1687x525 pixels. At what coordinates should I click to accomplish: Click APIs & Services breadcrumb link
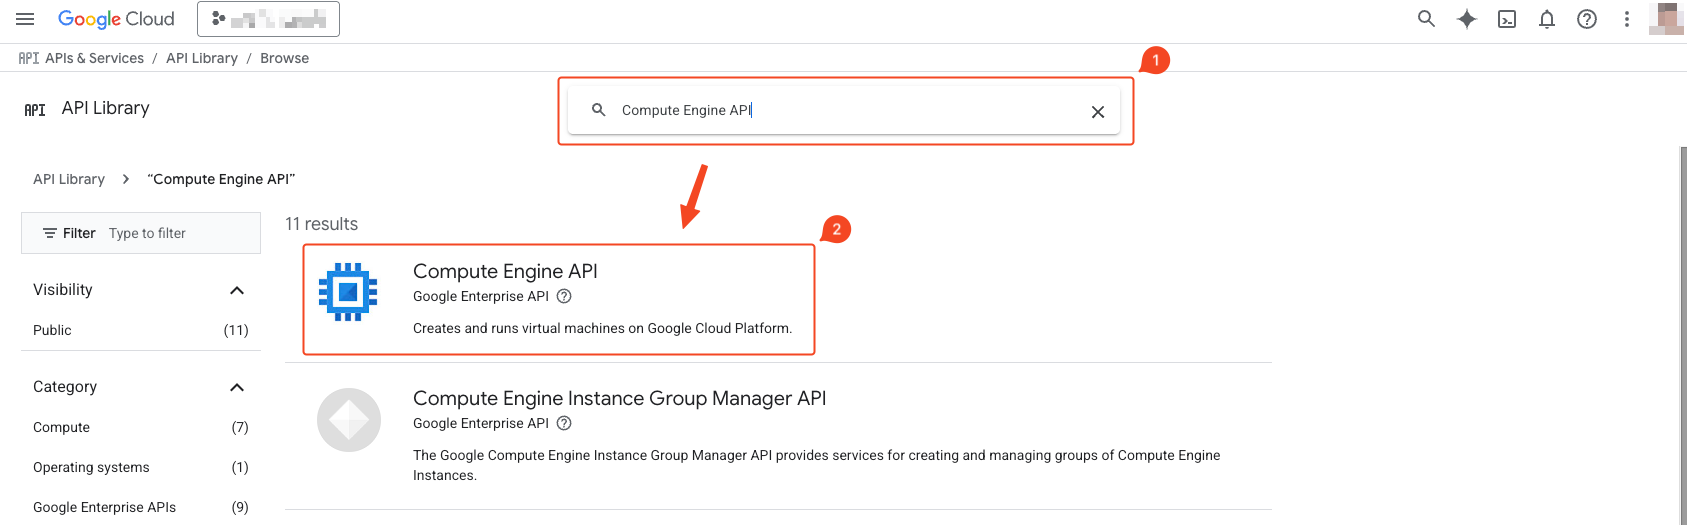(x=94, y=58)
